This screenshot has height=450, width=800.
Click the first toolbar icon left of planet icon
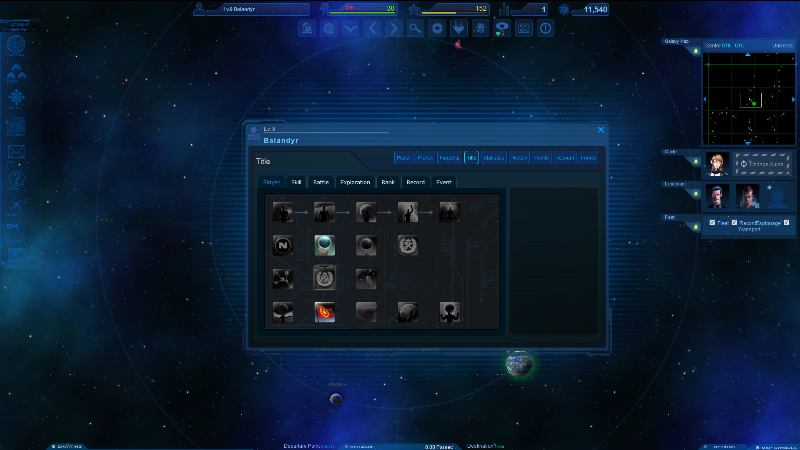coord(307,28)
